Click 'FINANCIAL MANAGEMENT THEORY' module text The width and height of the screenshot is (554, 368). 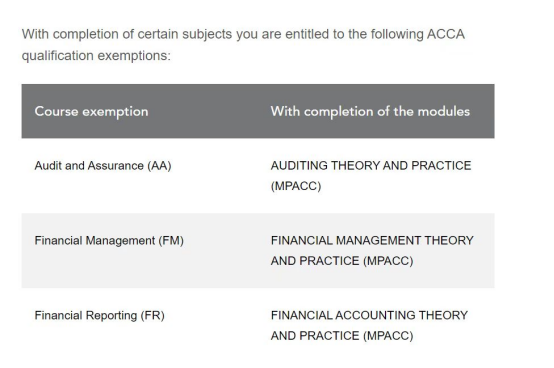(372, 240)
